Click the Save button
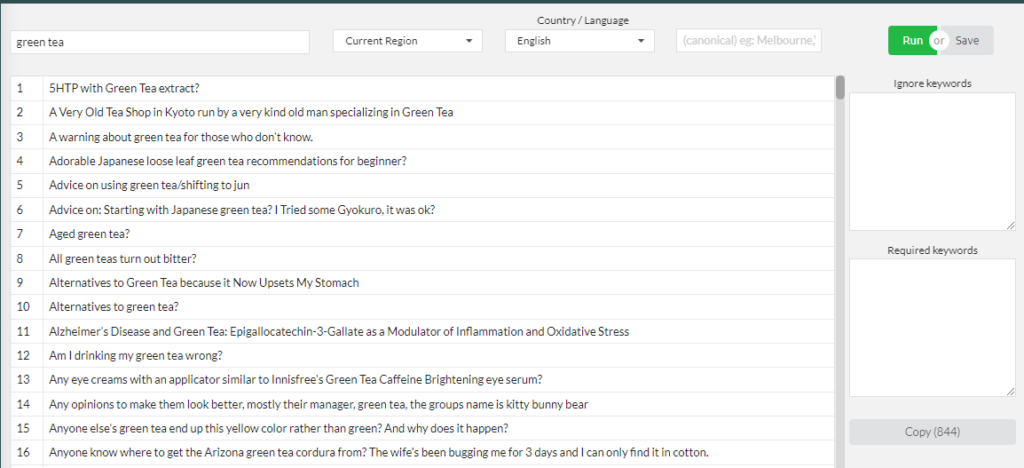The width and height of the screenshot is (1024, 468). pos(967,40)
